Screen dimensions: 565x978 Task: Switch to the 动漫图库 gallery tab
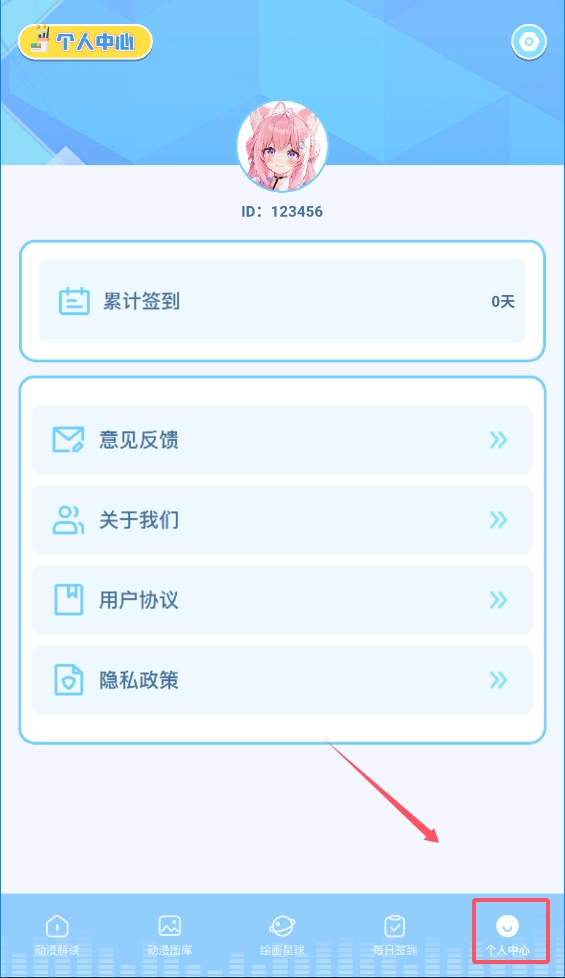point(170,935)
